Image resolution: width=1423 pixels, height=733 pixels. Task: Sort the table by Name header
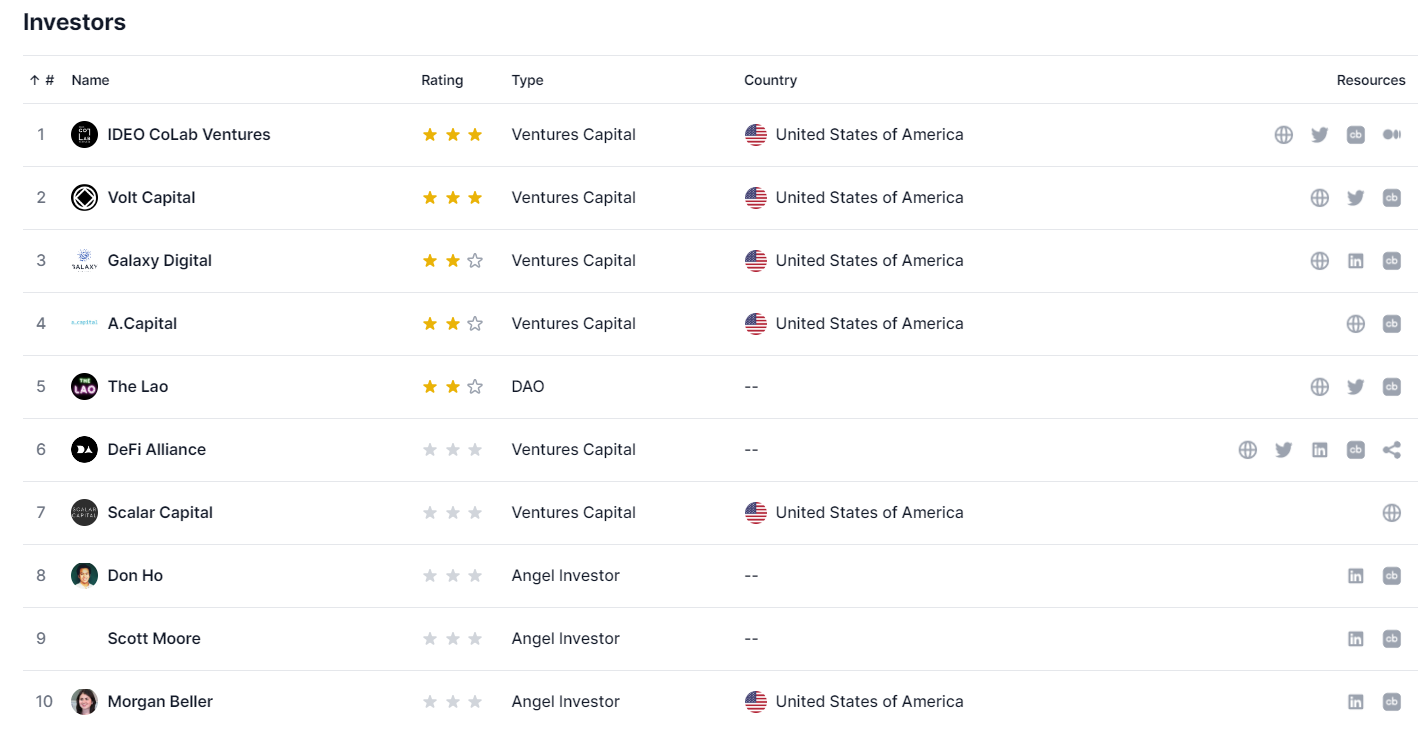[90, 80]
